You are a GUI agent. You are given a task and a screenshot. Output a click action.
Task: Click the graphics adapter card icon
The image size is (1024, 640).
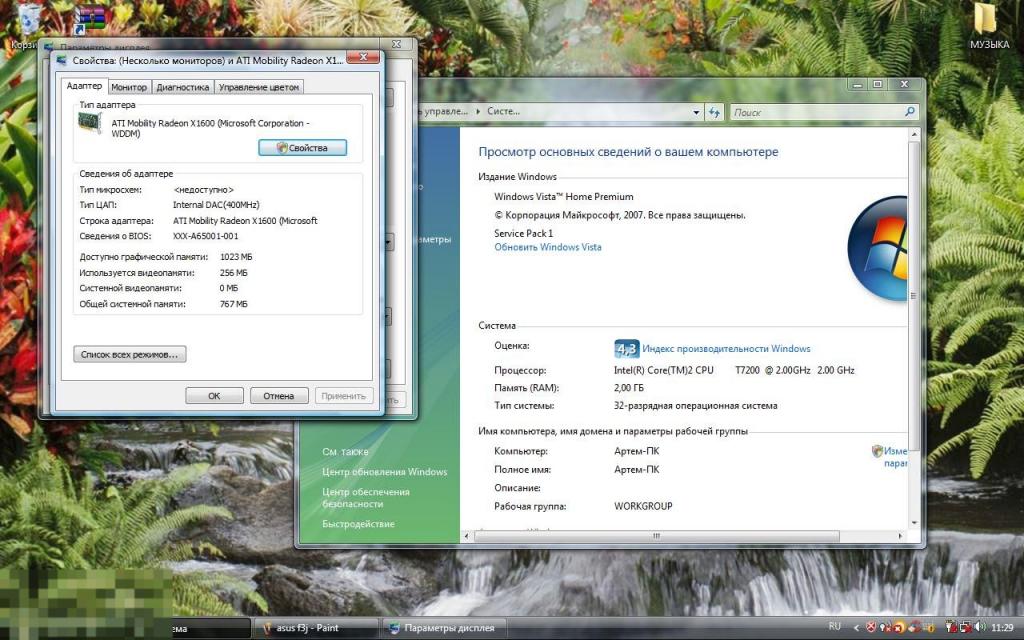[90, 123]
